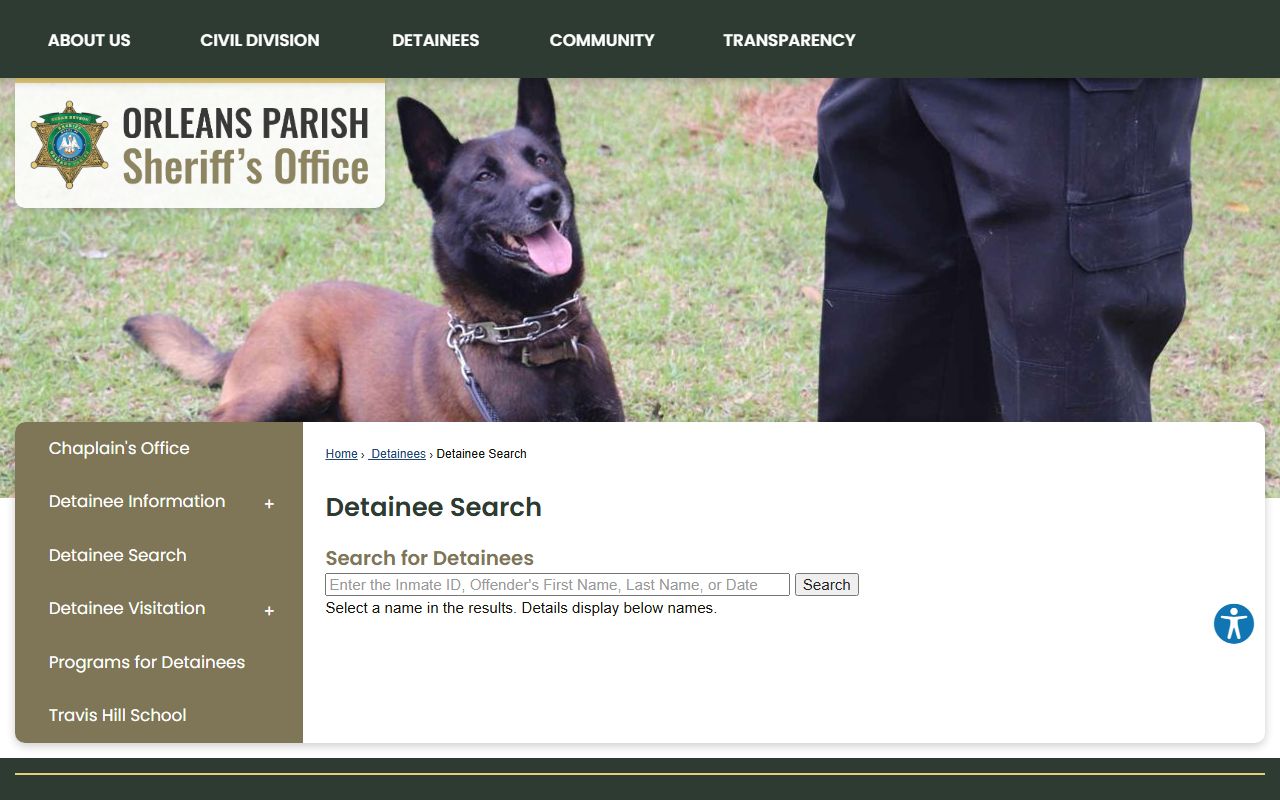Click the Search for Detainees subheading
This screenshot has width=1280, height=800.
(429, 558)
